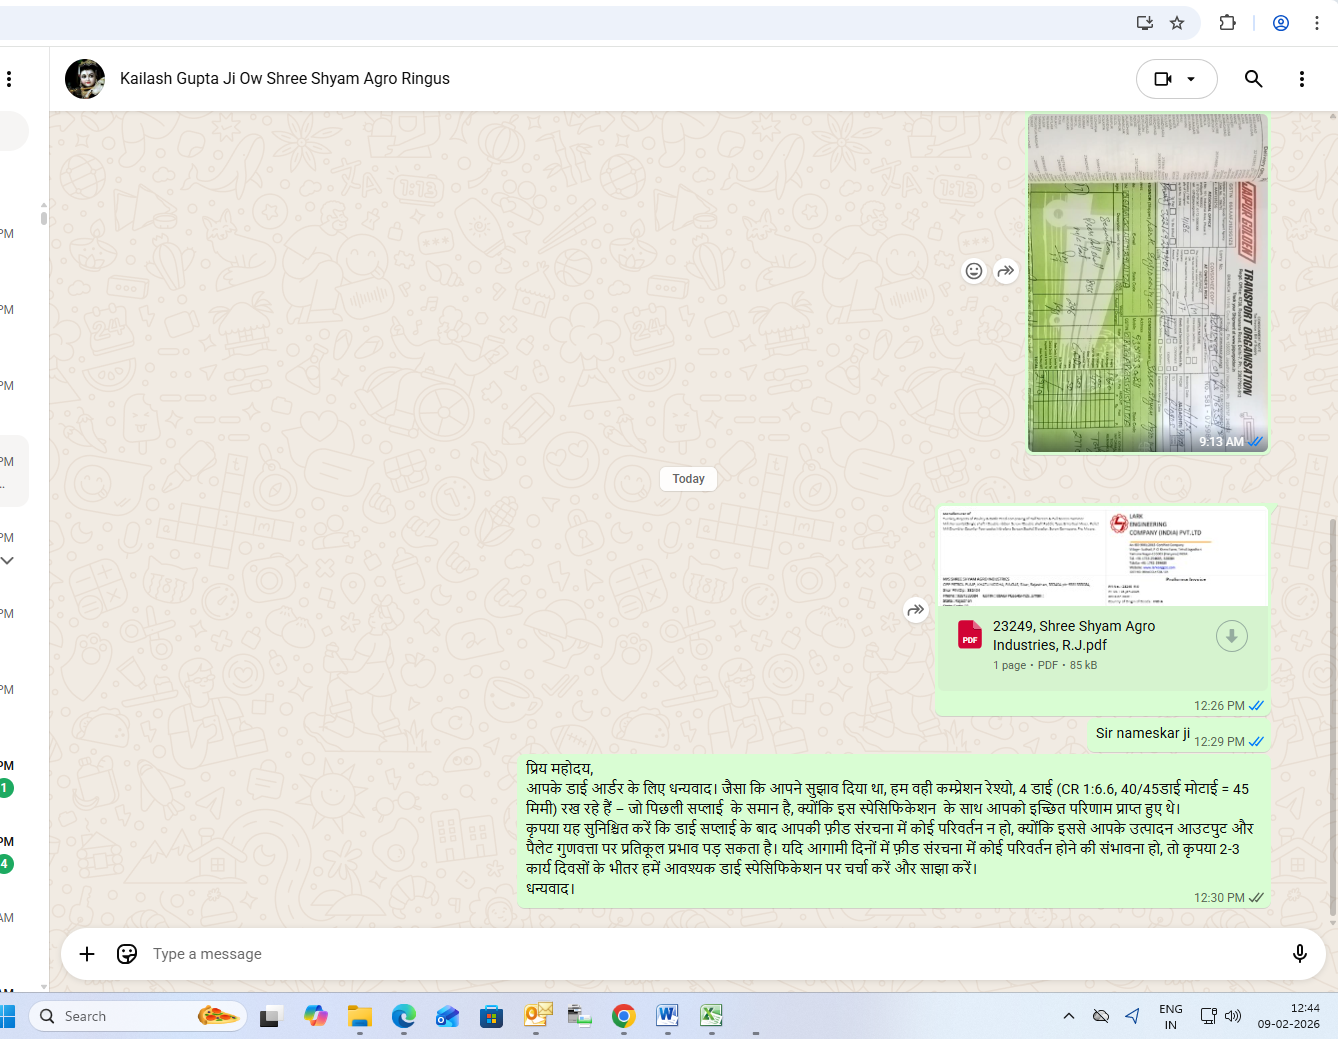Image resolution: width=1338 pixels, height=1039 pixels.
Task: Open video call options dropdown arrow
Action: coord(1191,79)
